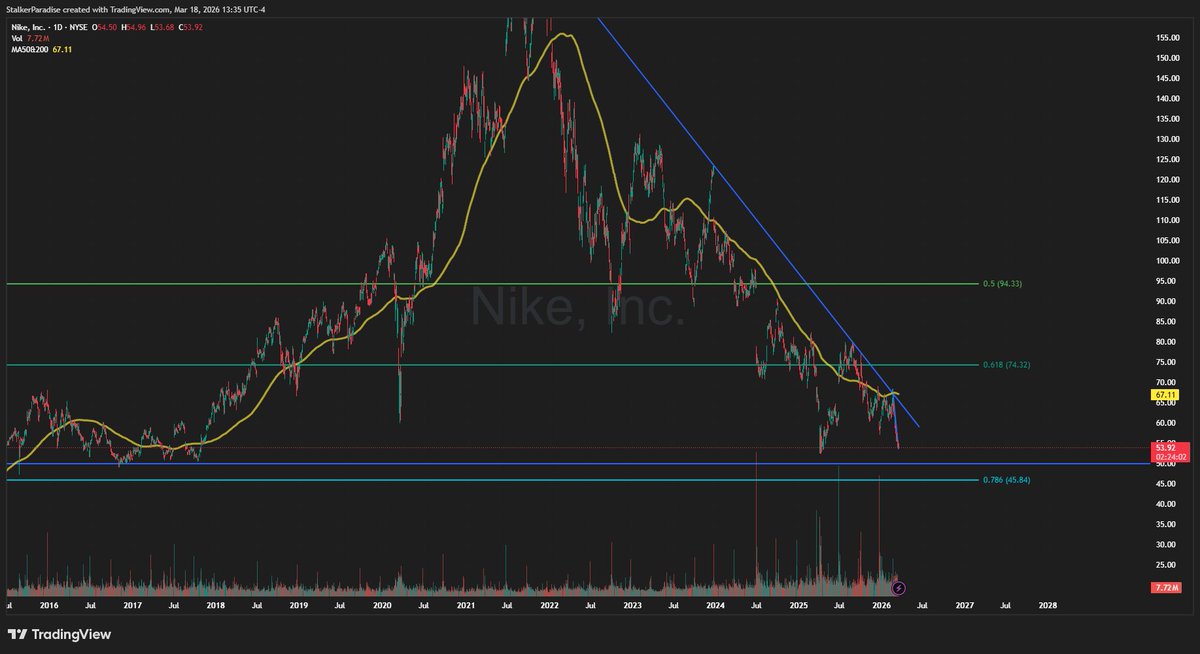The width and height of the screenshot is (1200, 654).
Task: Click the 0.618 (74.32) Fibonacci level label
Action: point(1004,365)
